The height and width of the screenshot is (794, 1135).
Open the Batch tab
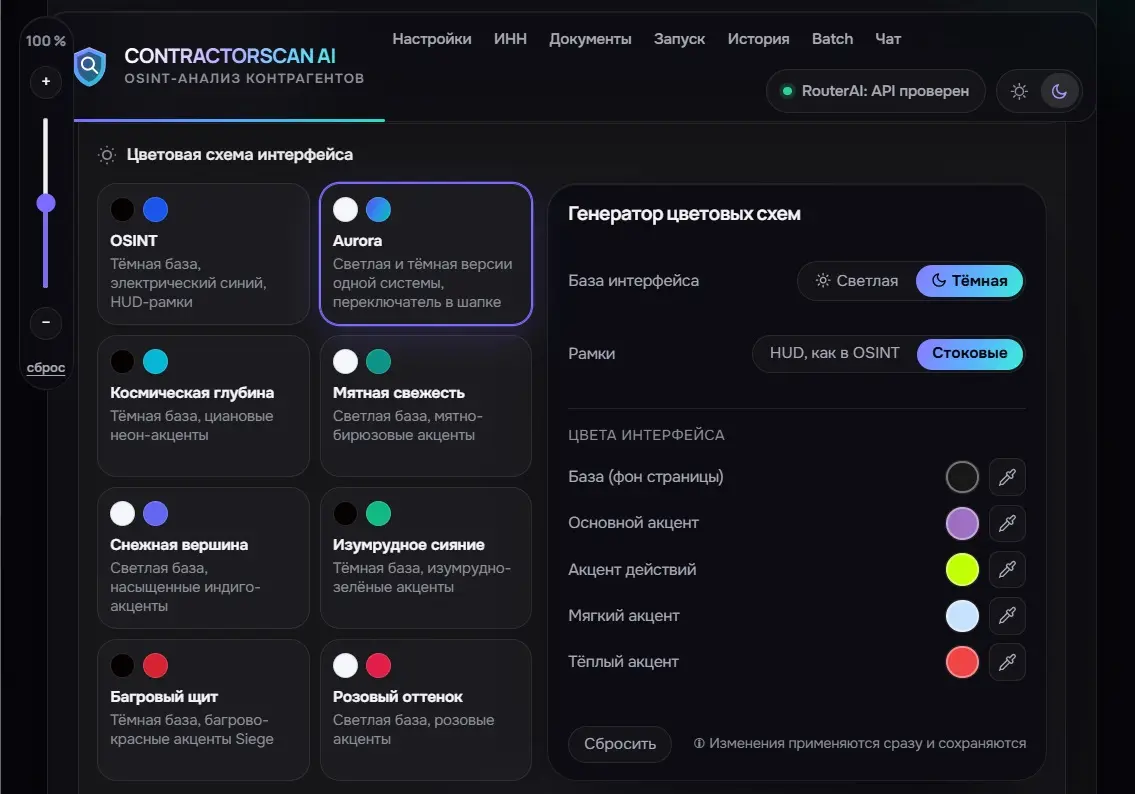click(x=832, y=39)
